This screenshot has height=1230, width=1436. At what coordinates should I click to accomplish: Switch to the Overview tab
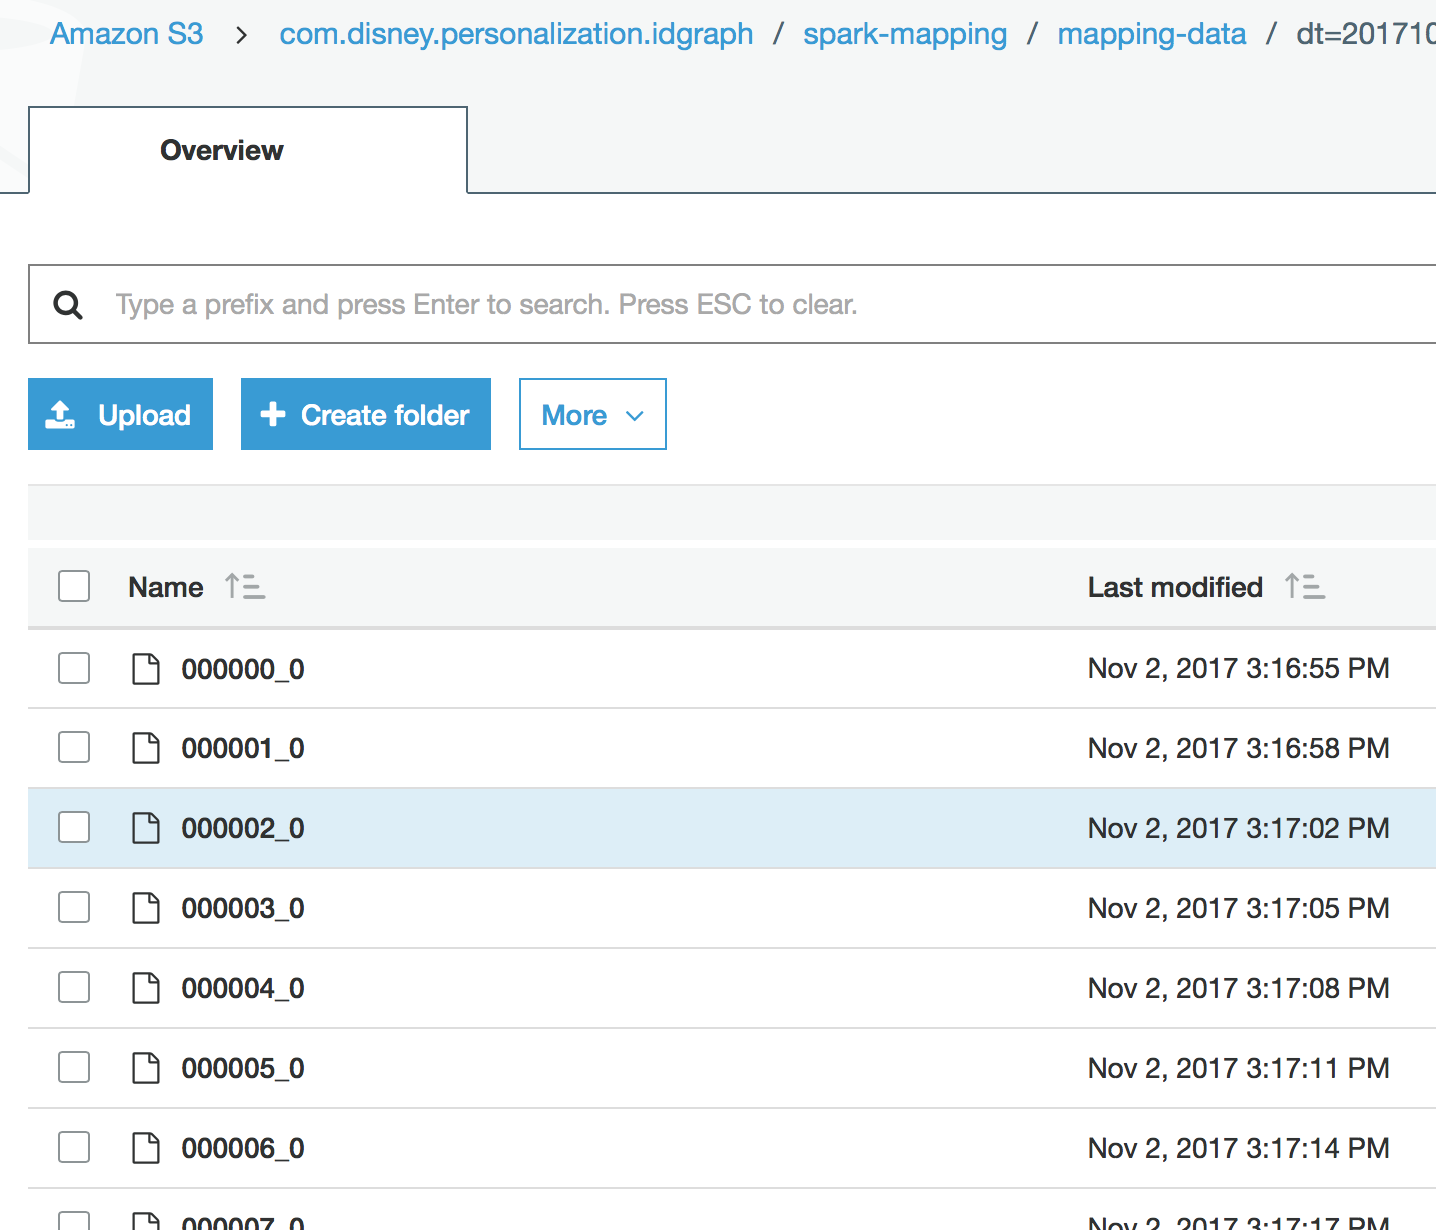click(248, 150)
